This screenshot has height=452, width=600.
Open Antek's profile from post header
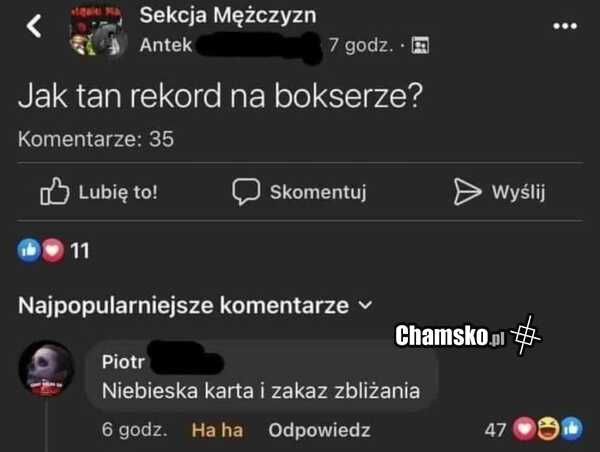point(166,45)
